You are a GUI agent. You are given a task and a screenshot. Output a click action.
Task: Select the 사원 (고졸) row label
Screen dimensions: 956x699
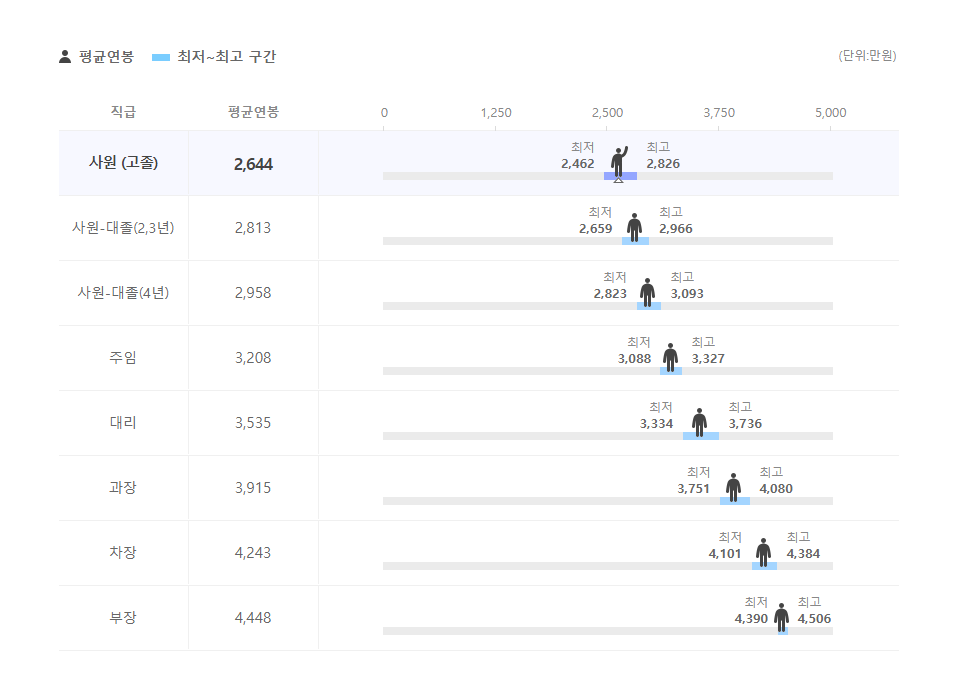coord(123,162)
